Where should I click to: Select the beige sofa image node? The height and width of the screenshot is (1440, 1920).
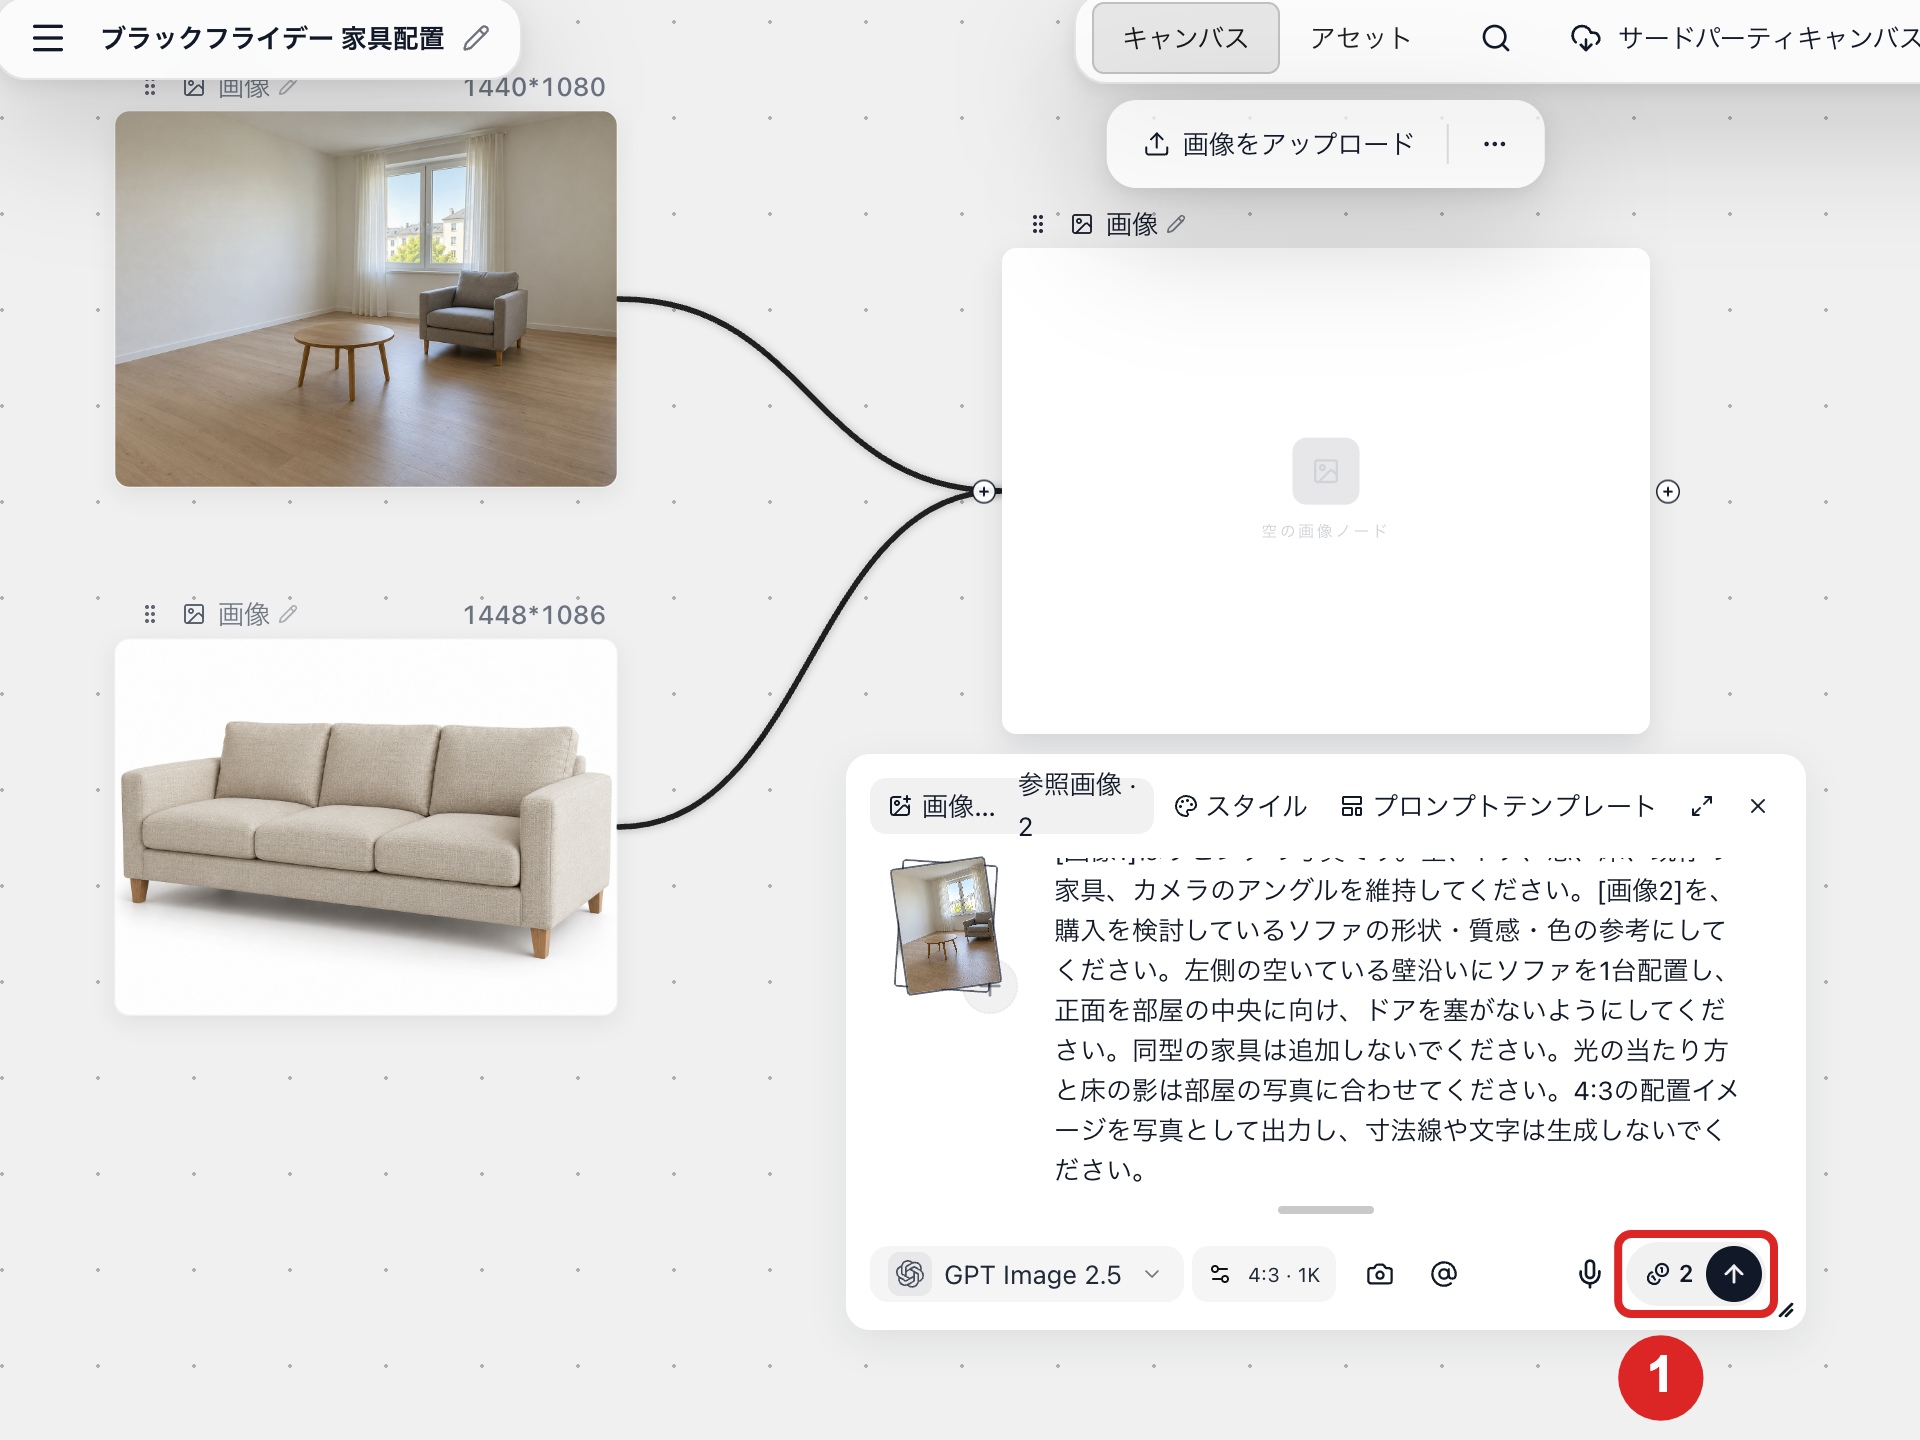pos(366,827)
